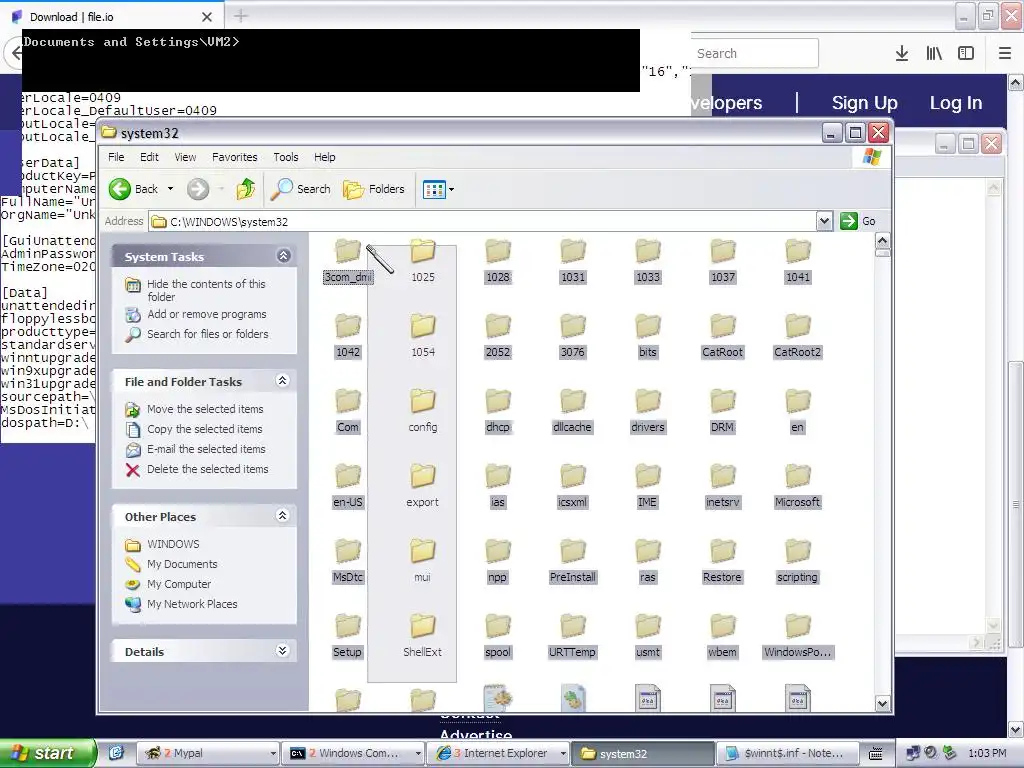
Task: Expand the Details panel
Action: tap(283, 650)
